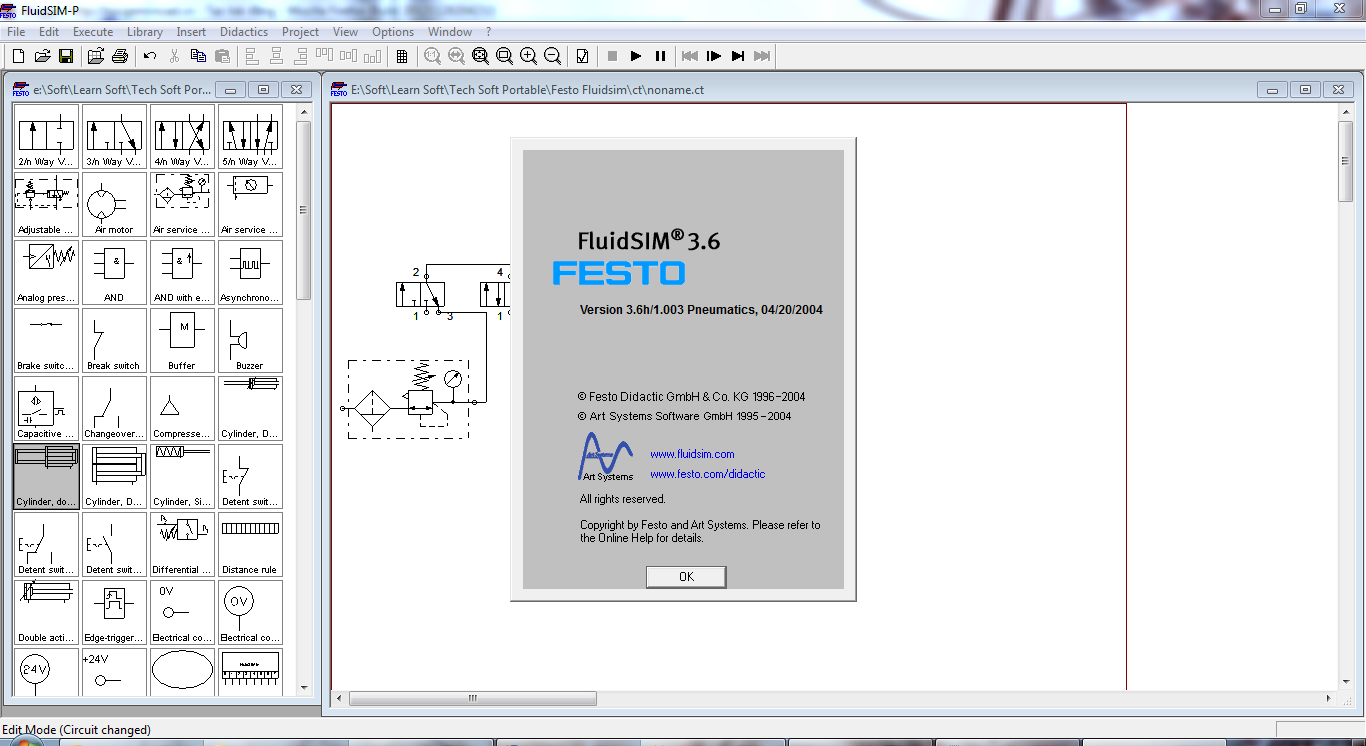
Task: Open the Options menu
Action: coord(393,32)
